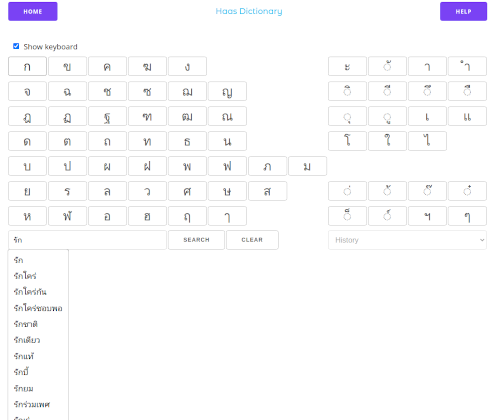Uncheck the Show keyboard checkbox
Screen dimensions: 500x420
point(16,46)
